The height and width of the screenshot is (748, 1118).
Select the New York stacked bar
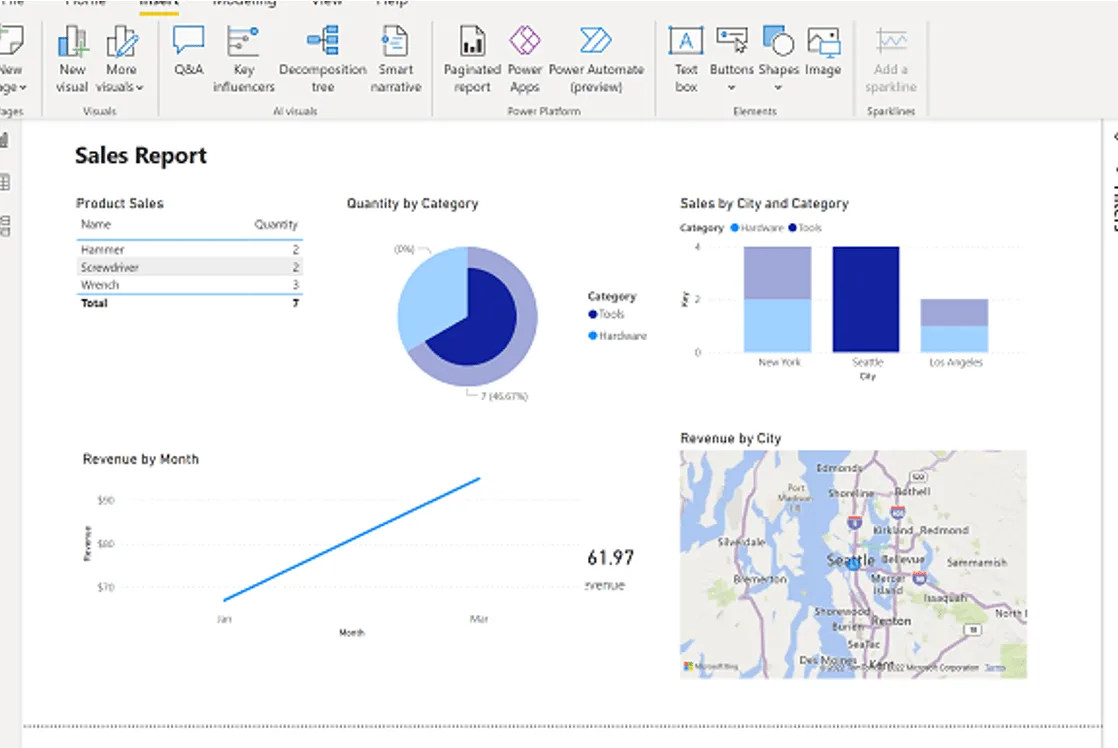tap(777, 299)
